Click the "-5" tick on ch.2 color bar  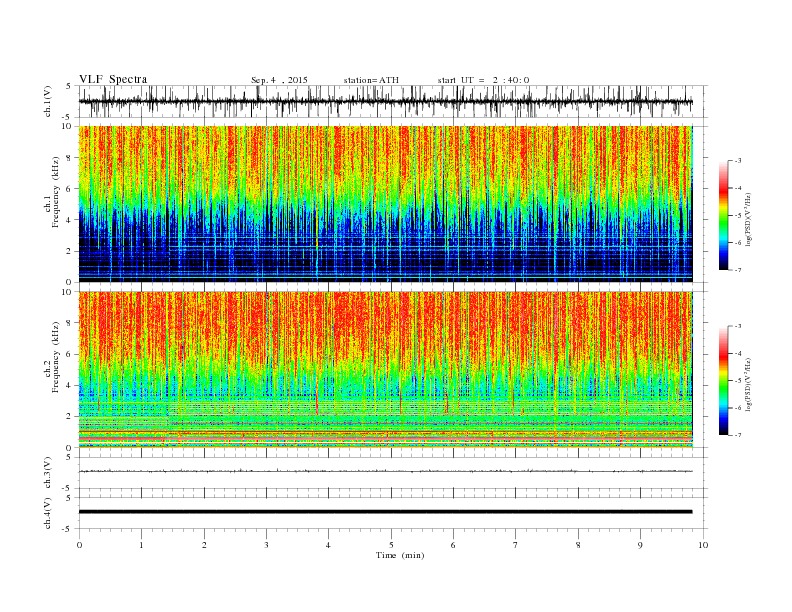[738, 381]
